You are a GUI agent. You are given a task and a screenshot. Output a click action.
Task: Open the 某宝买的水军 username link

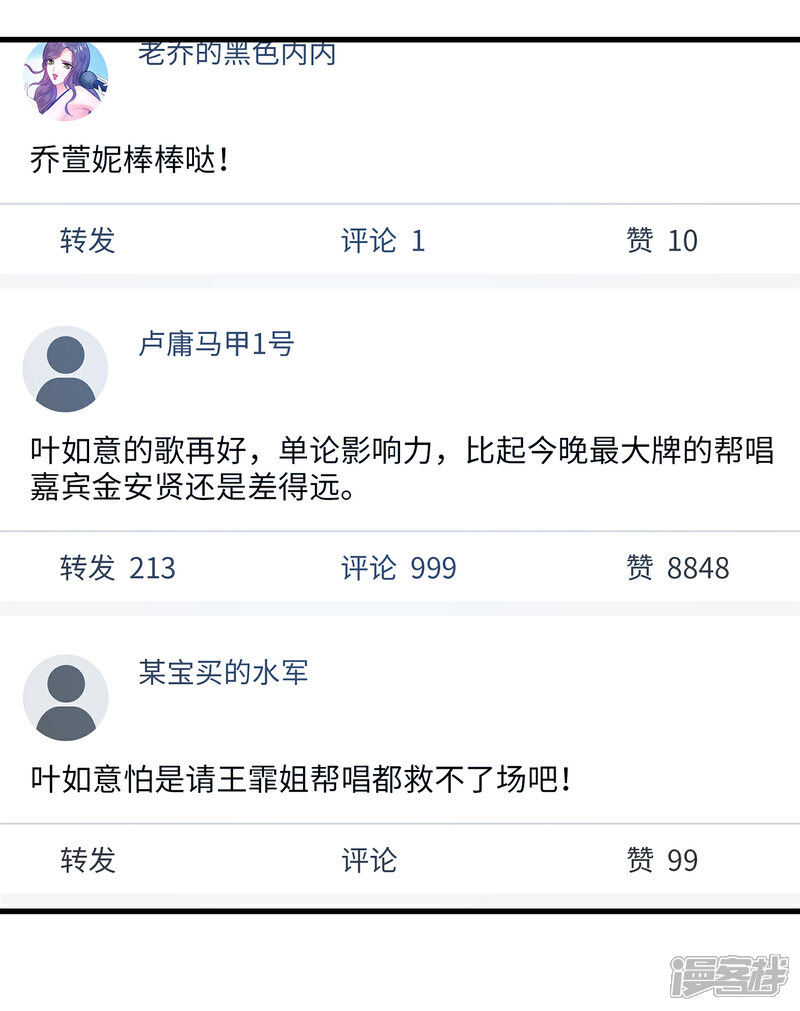(x=223, y=672)
